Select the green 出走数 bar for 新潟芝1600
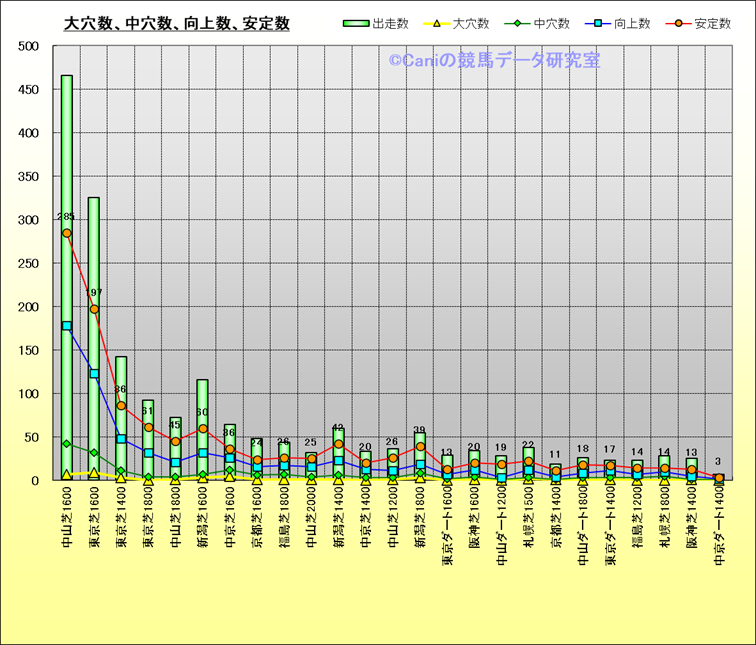 coord(203,400)
